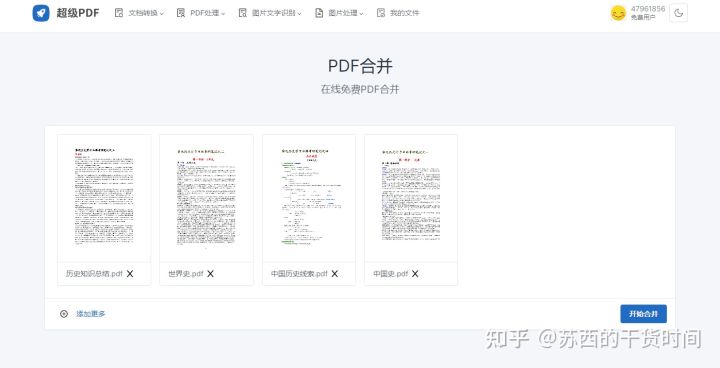This screenshot has width=720, height=368.
Task: Select the 世界史.pdf page thumbnail
Action: pyautogui.click(x=206, y=198)
